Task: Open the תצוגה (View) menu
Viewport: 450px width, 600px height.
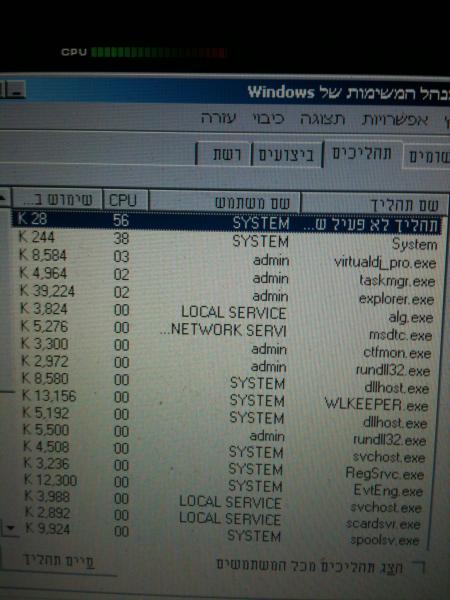Action: click(x=322, y=119)
